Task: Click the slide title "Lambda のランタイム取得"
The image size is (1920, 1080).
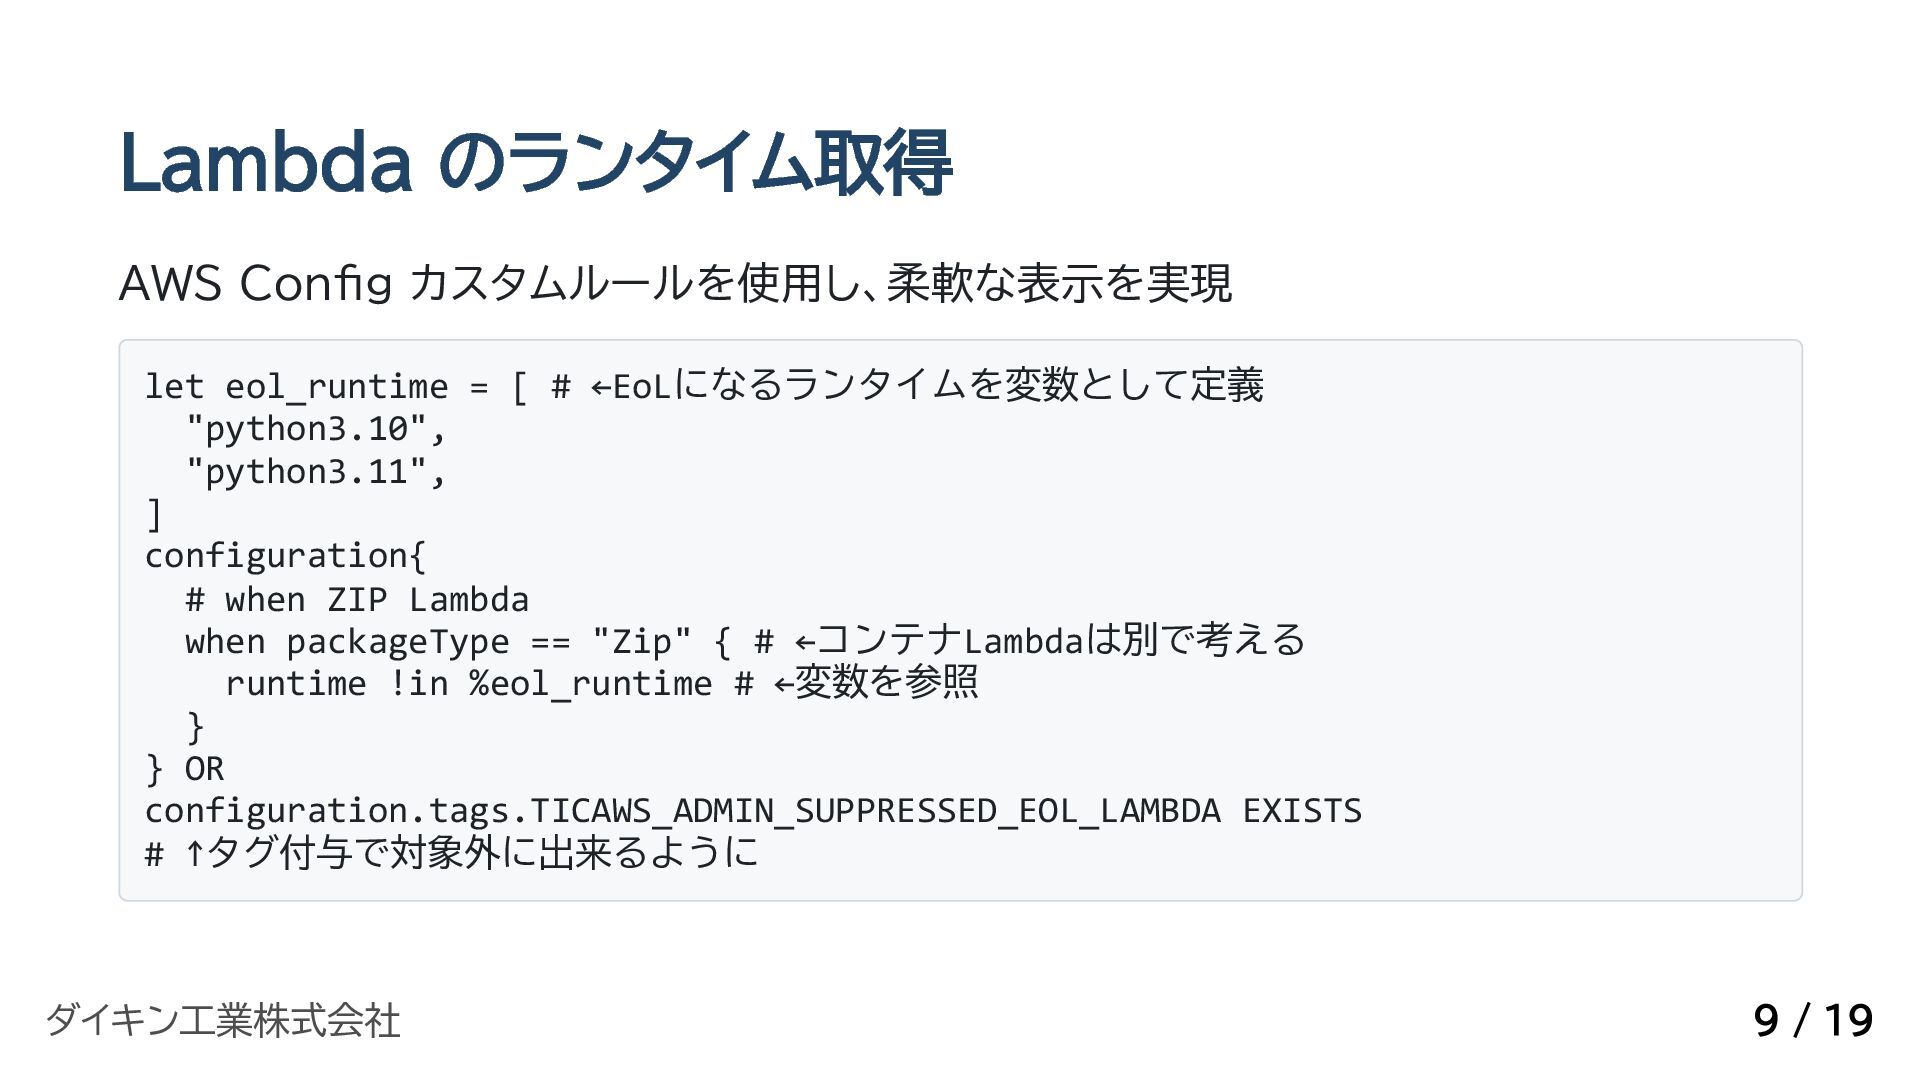Action: coord(535,163)
